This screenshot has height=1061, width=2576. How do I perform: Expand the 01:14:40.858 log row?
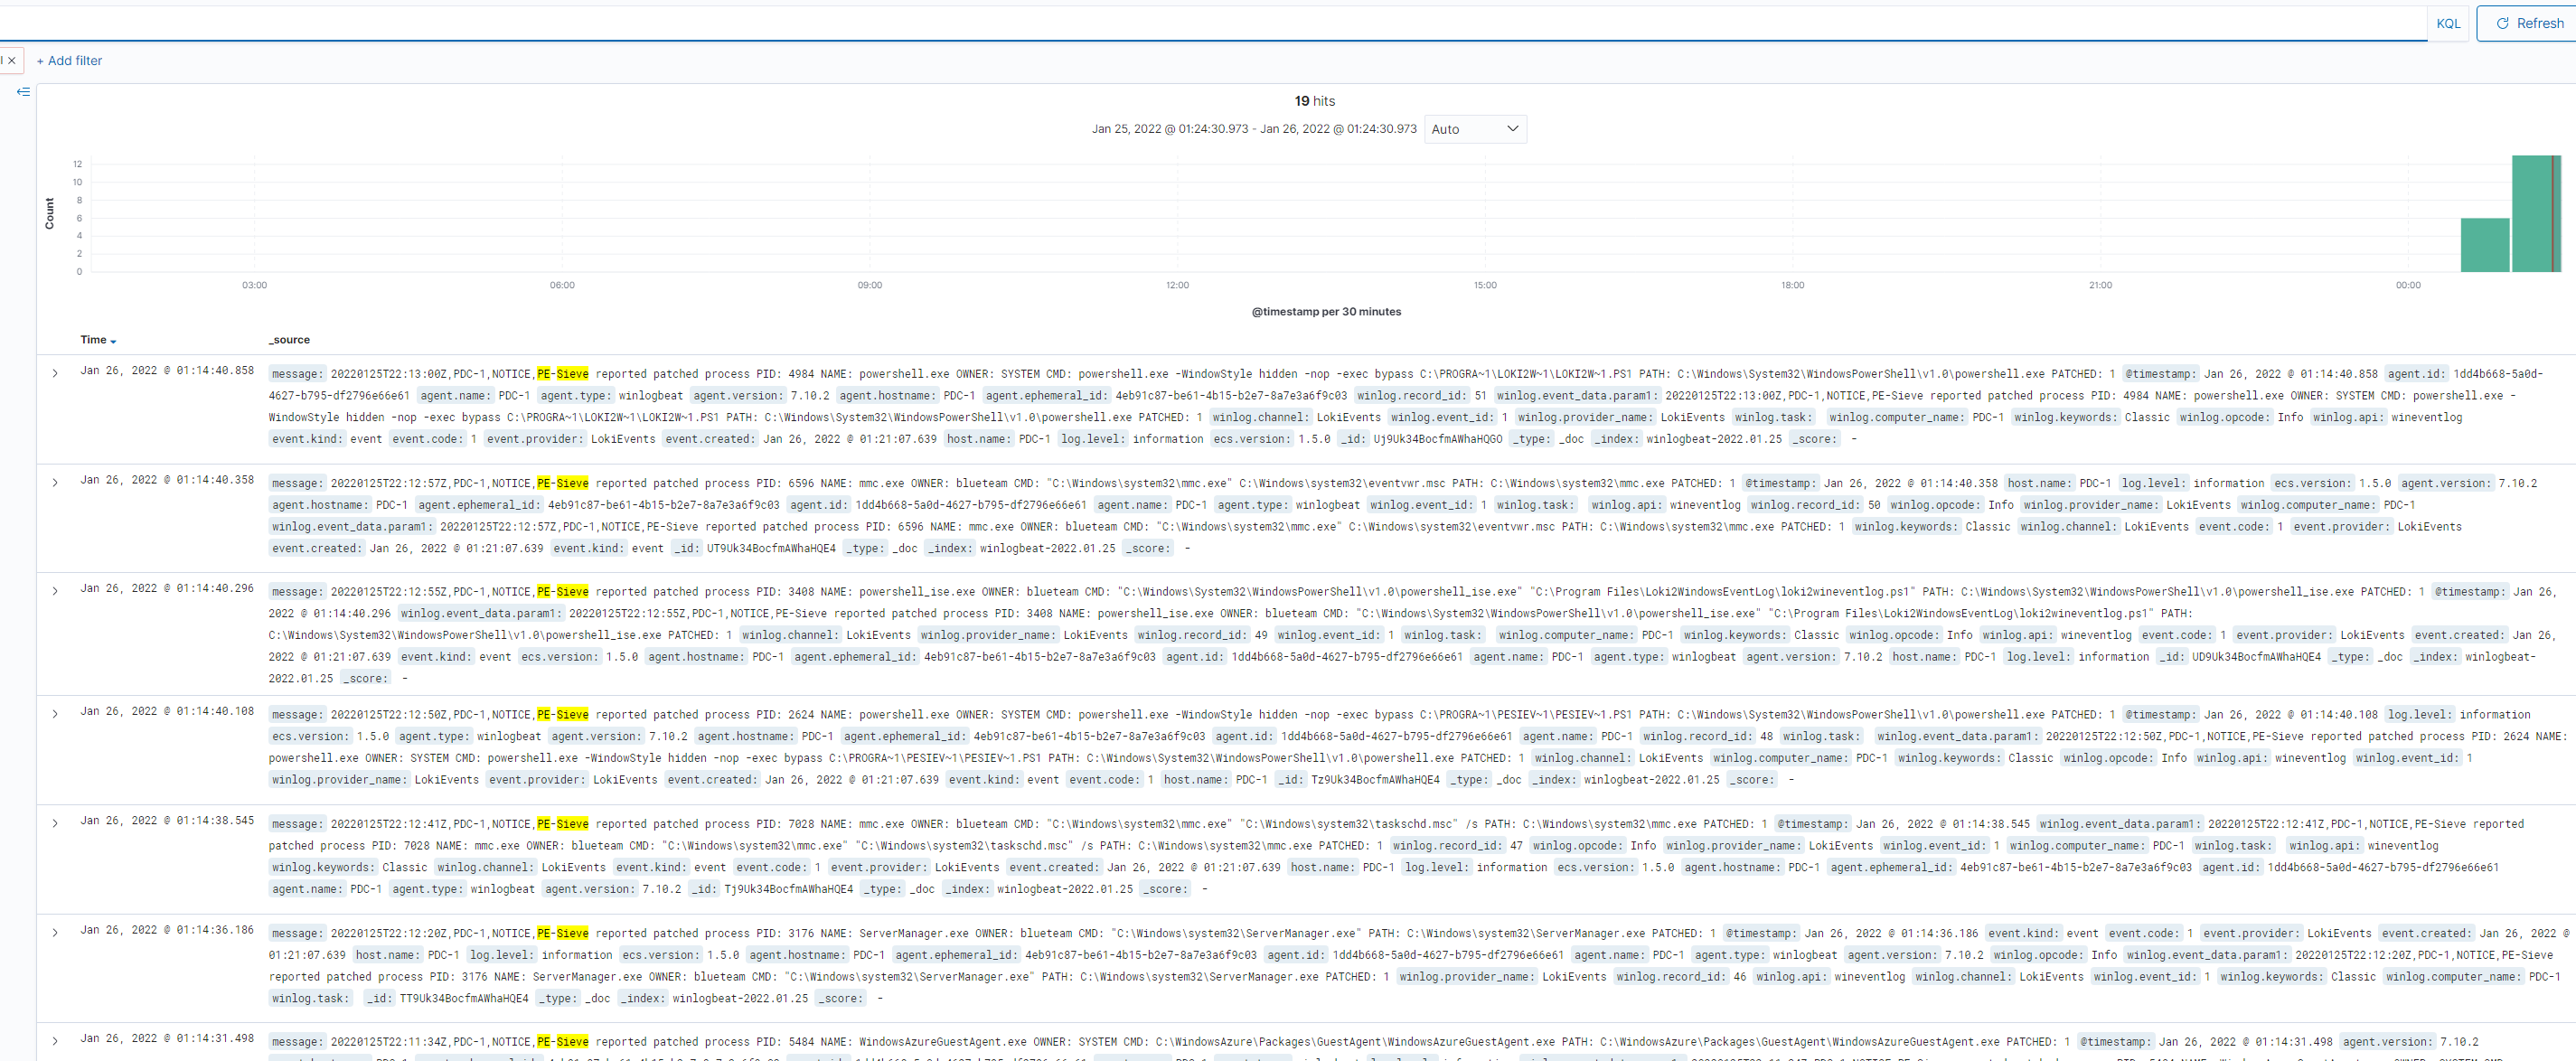click(x=55, y=373)
